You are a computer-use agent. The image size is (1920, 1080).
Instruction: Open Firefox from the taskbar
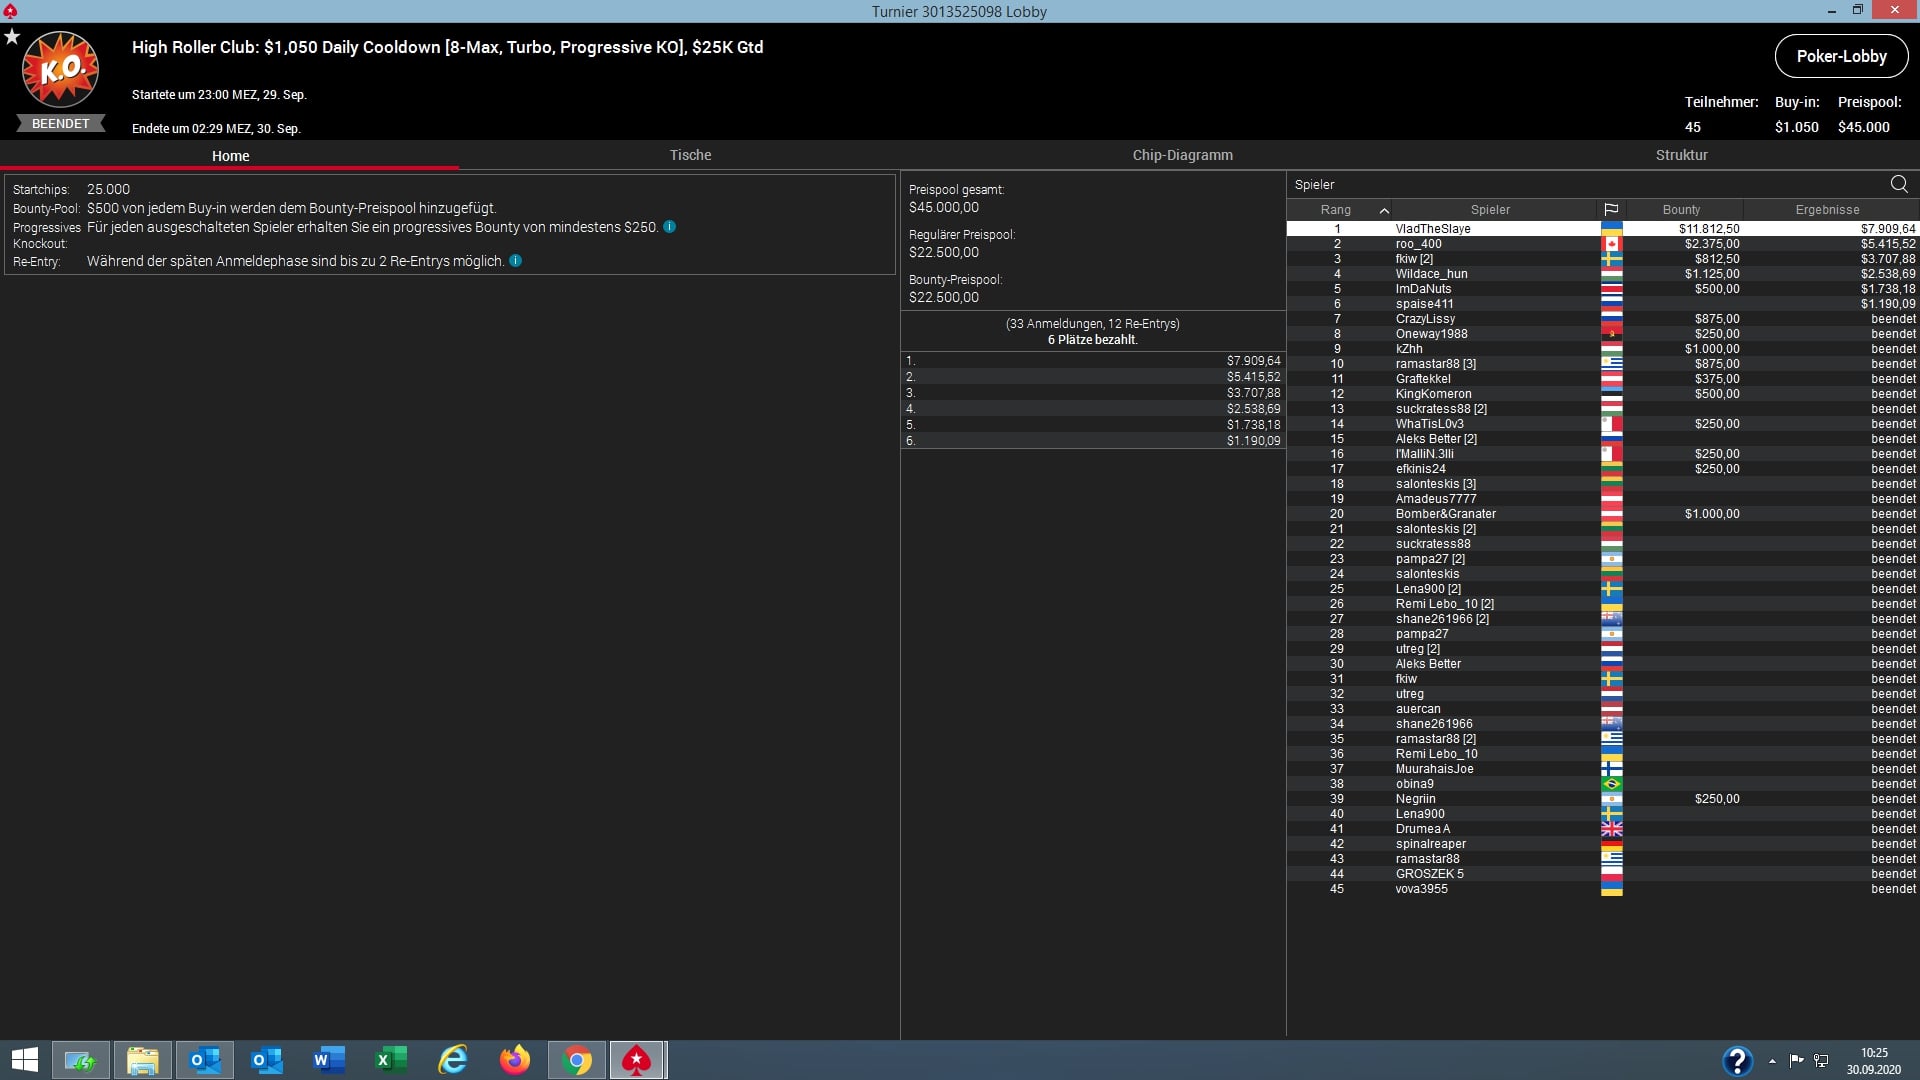point(515,1060)
